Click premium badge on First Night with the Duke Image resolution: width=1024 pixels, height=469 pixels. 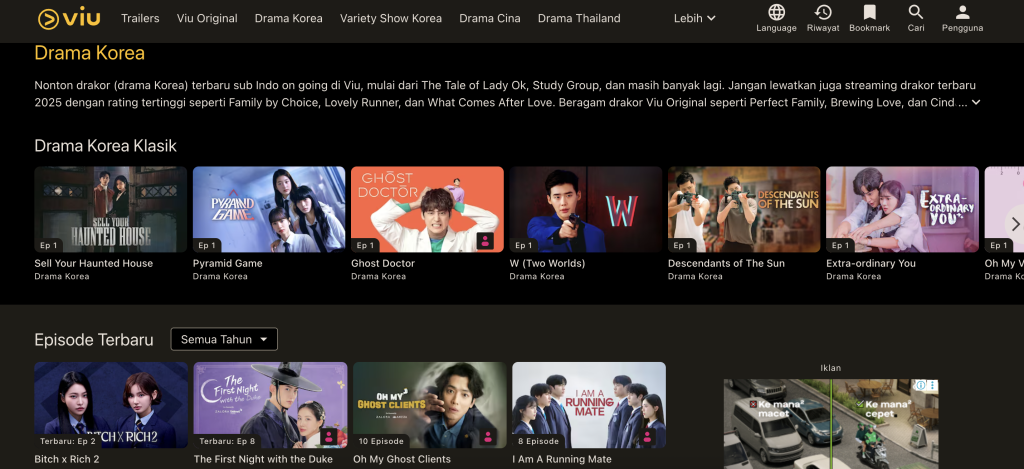328,436
